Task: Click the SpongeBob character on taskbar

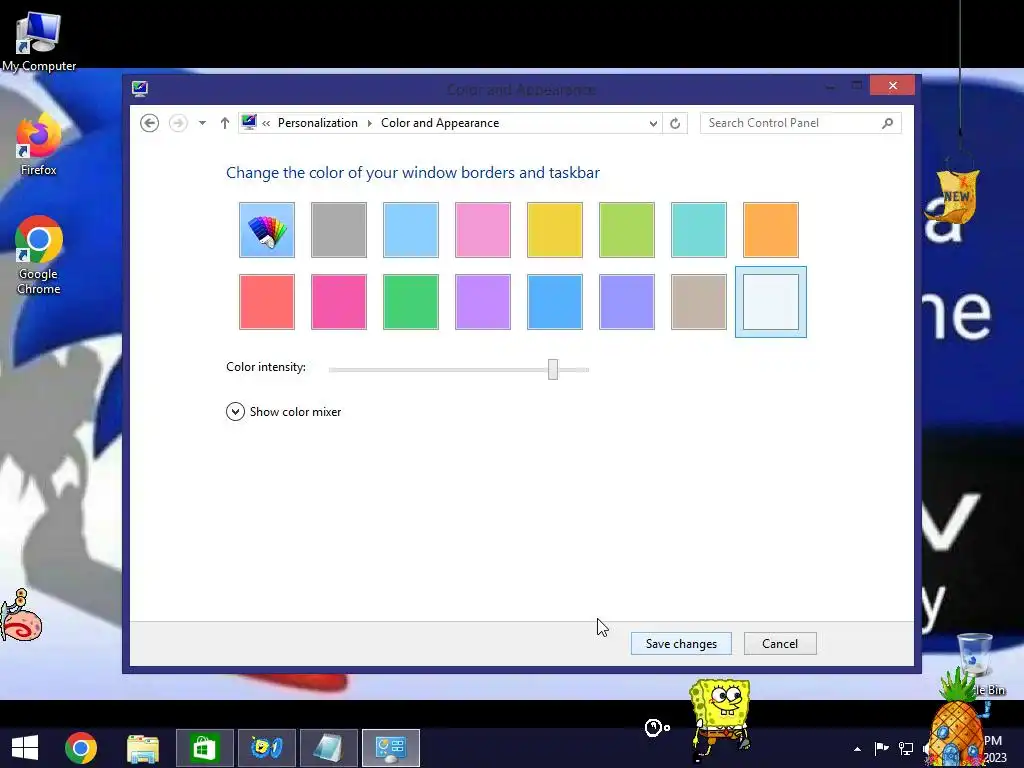Action: coord(720,719)
